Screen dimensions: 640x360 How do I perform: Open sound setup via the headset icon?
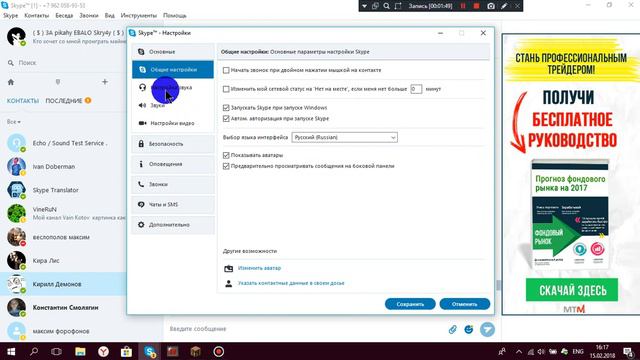pos(142,87)
